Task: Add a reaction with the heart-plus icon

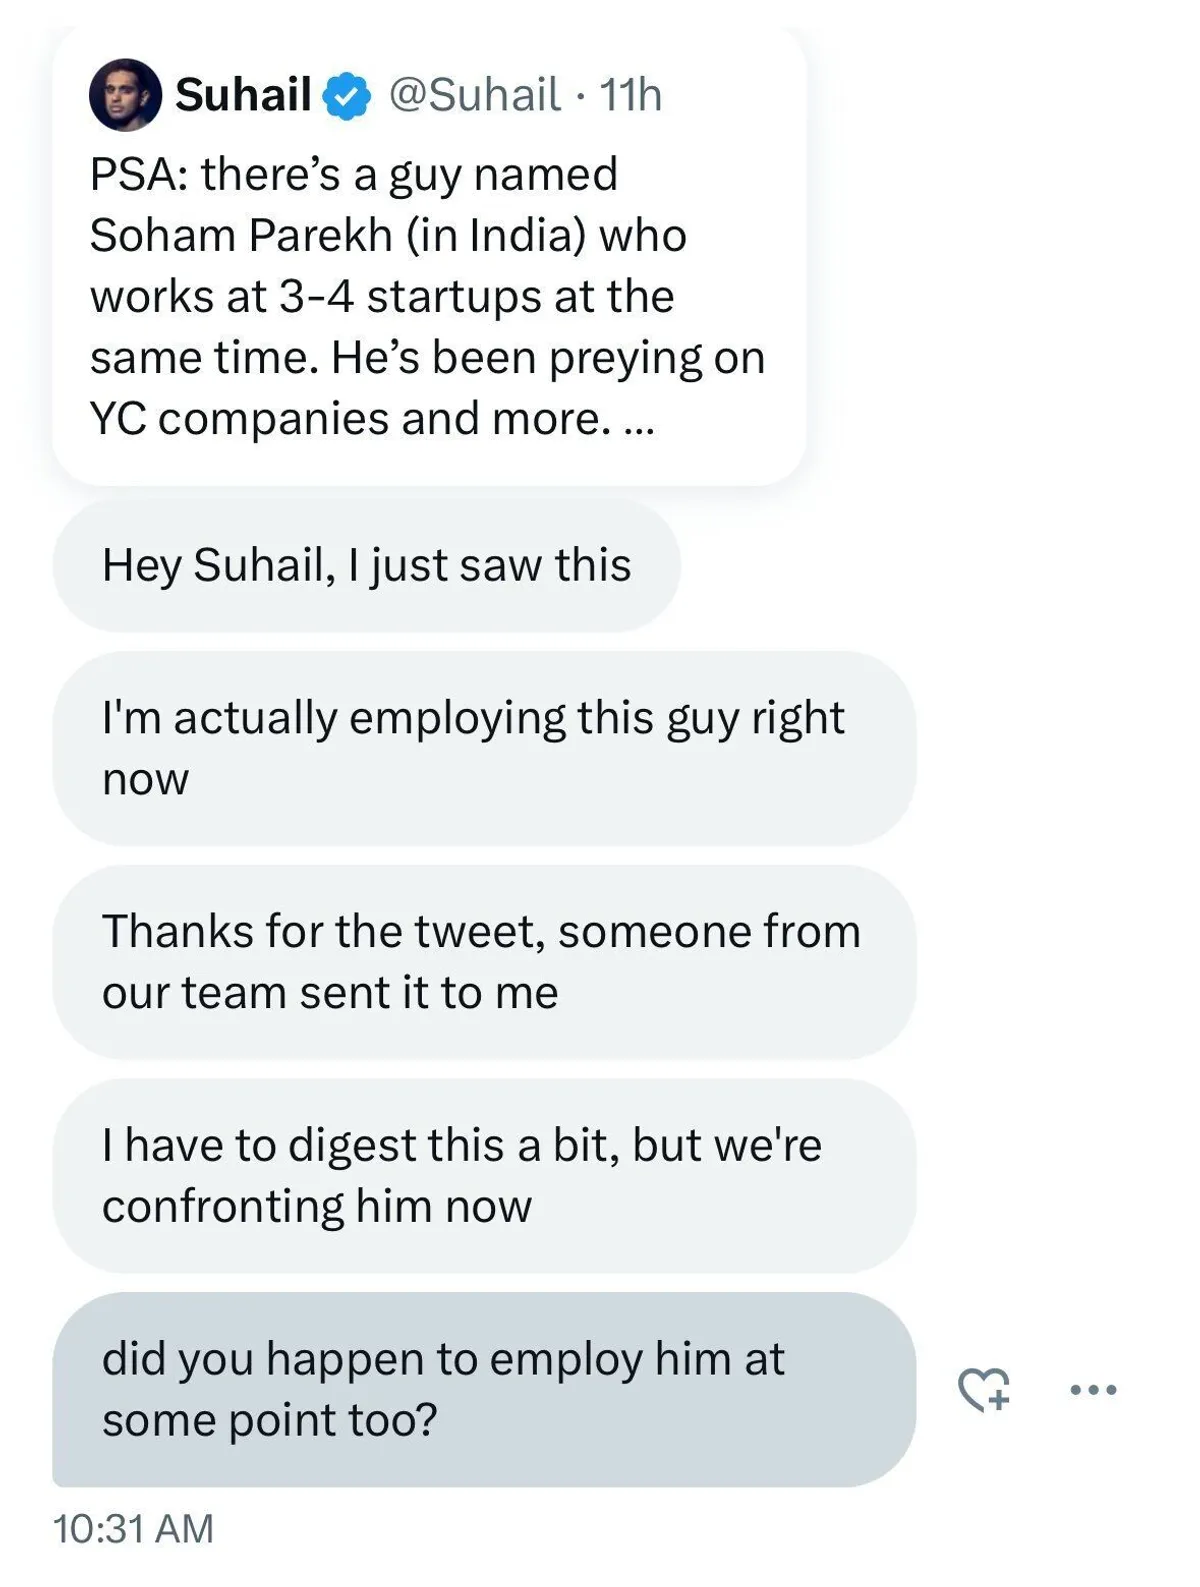Action: [984, 1389]
